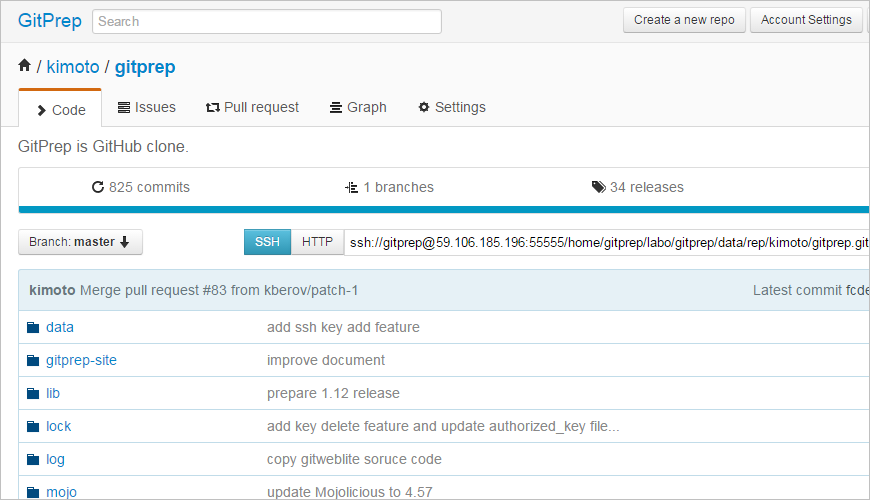Click 'update Mojolicious to 4.57' message

(350, 492)
